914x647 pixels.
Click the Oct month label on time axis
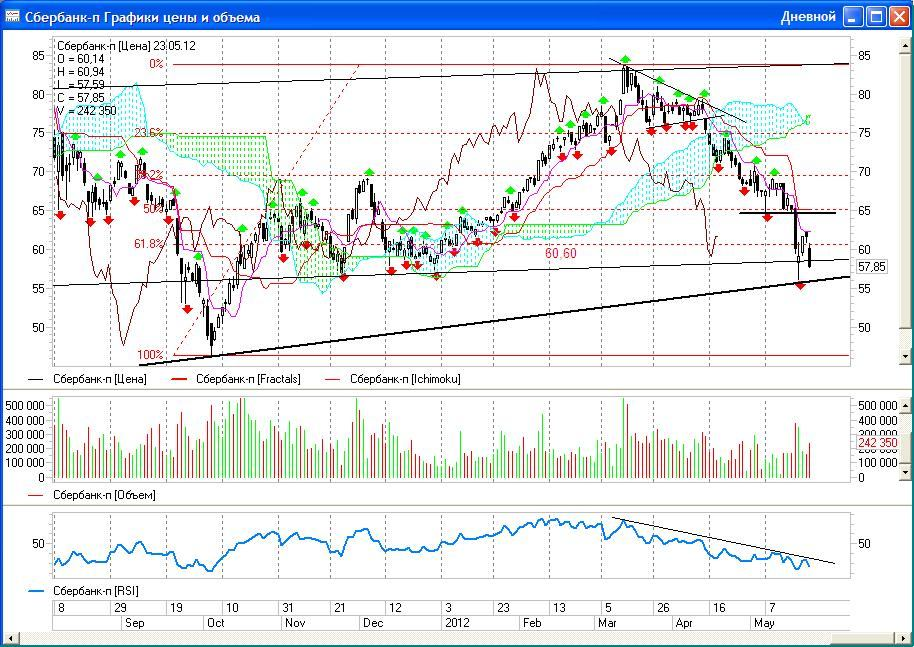click(216, 623)
